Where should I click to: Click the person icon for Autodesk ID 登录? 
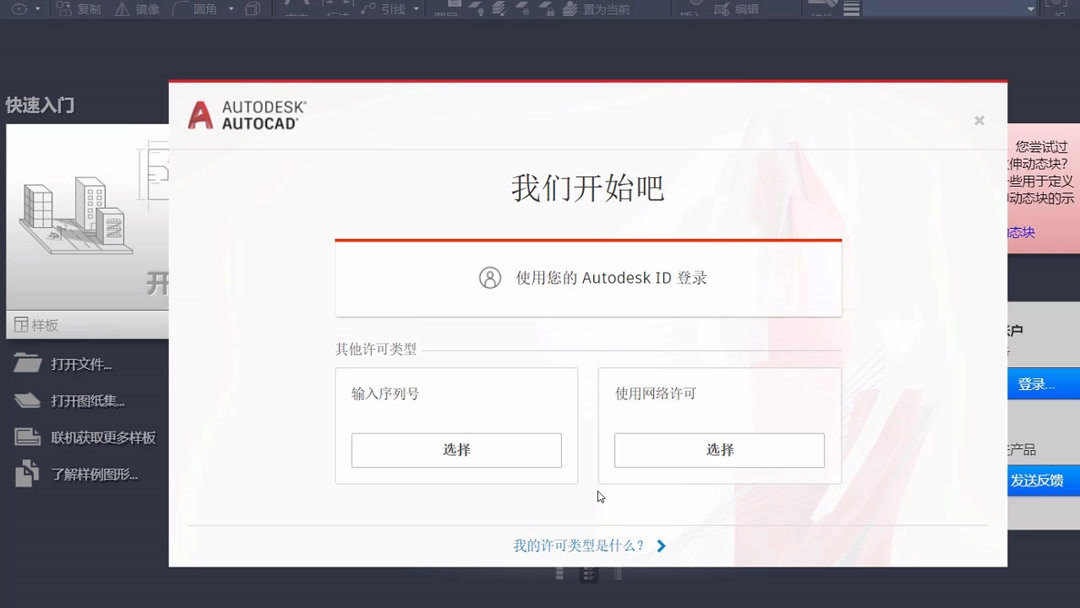pos(489,277)
